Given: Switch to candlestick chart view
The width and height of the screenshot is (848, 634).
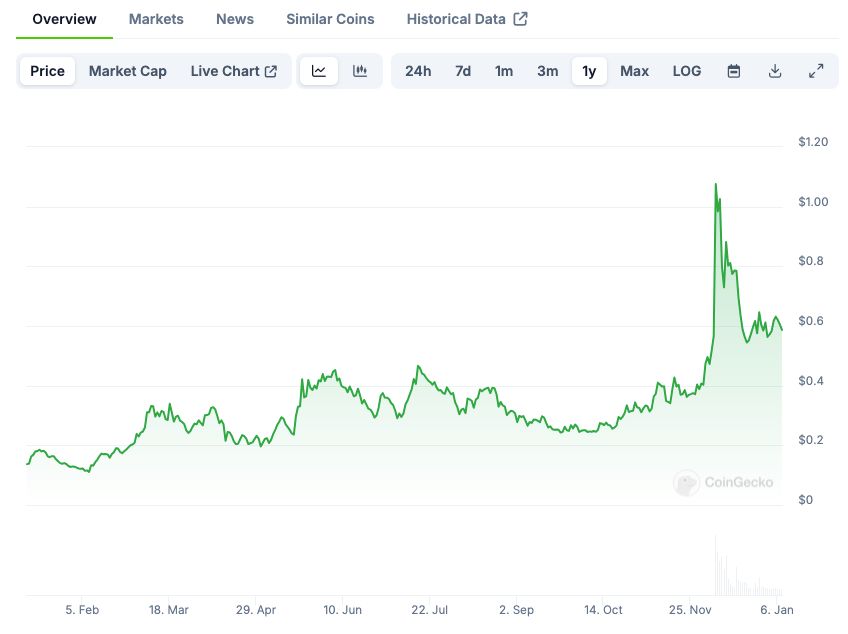Looking at the screenshot, I should click(x=360, y=71).
